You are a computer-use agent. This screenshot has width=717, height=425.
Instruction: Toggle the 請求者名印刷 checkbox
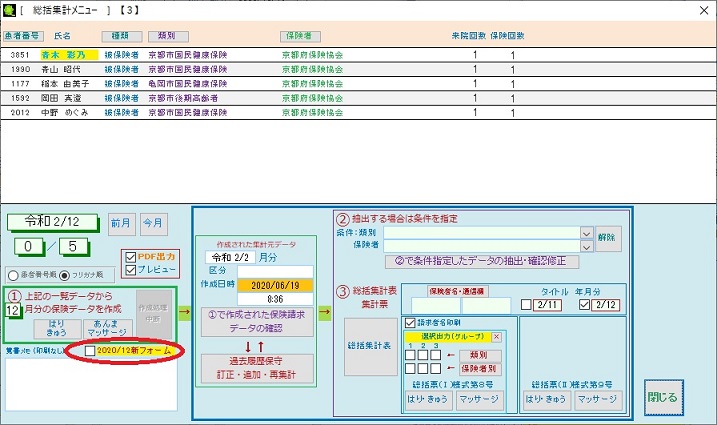click(x=410, y=323)
